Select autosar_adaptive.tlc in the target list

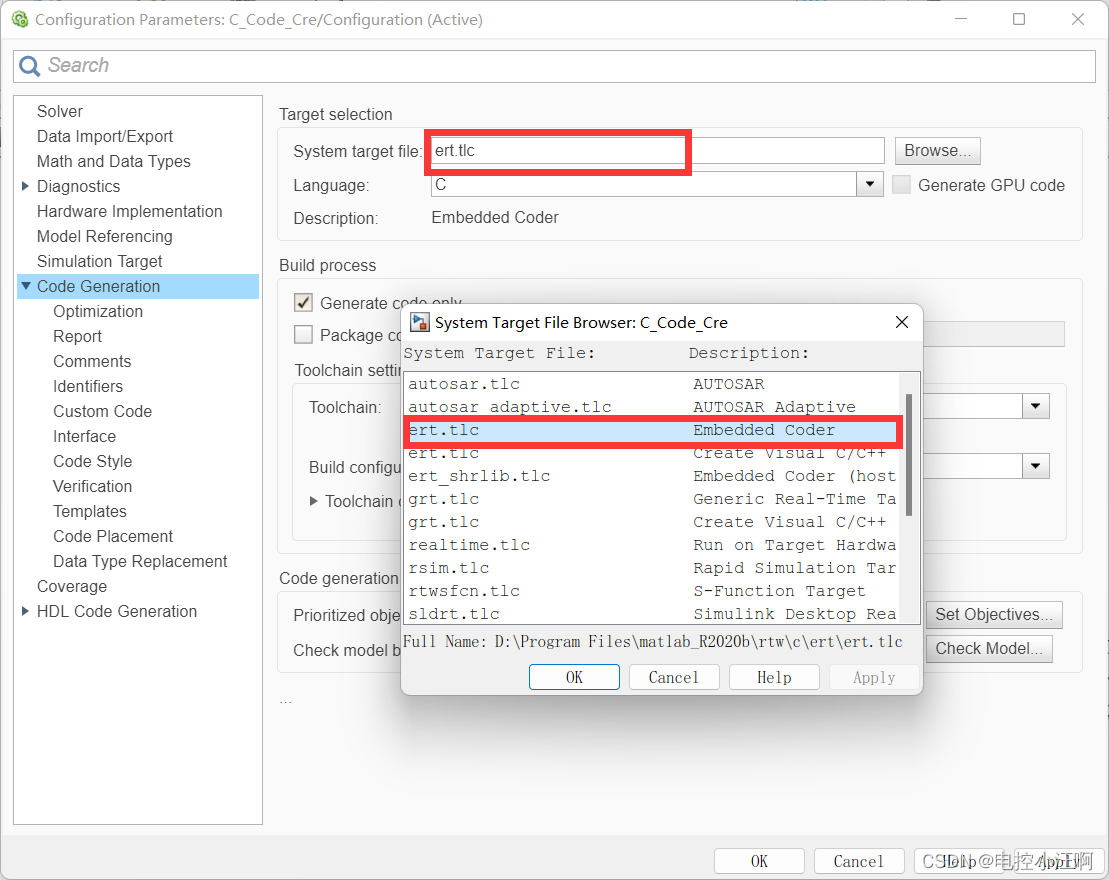(652, 407)
